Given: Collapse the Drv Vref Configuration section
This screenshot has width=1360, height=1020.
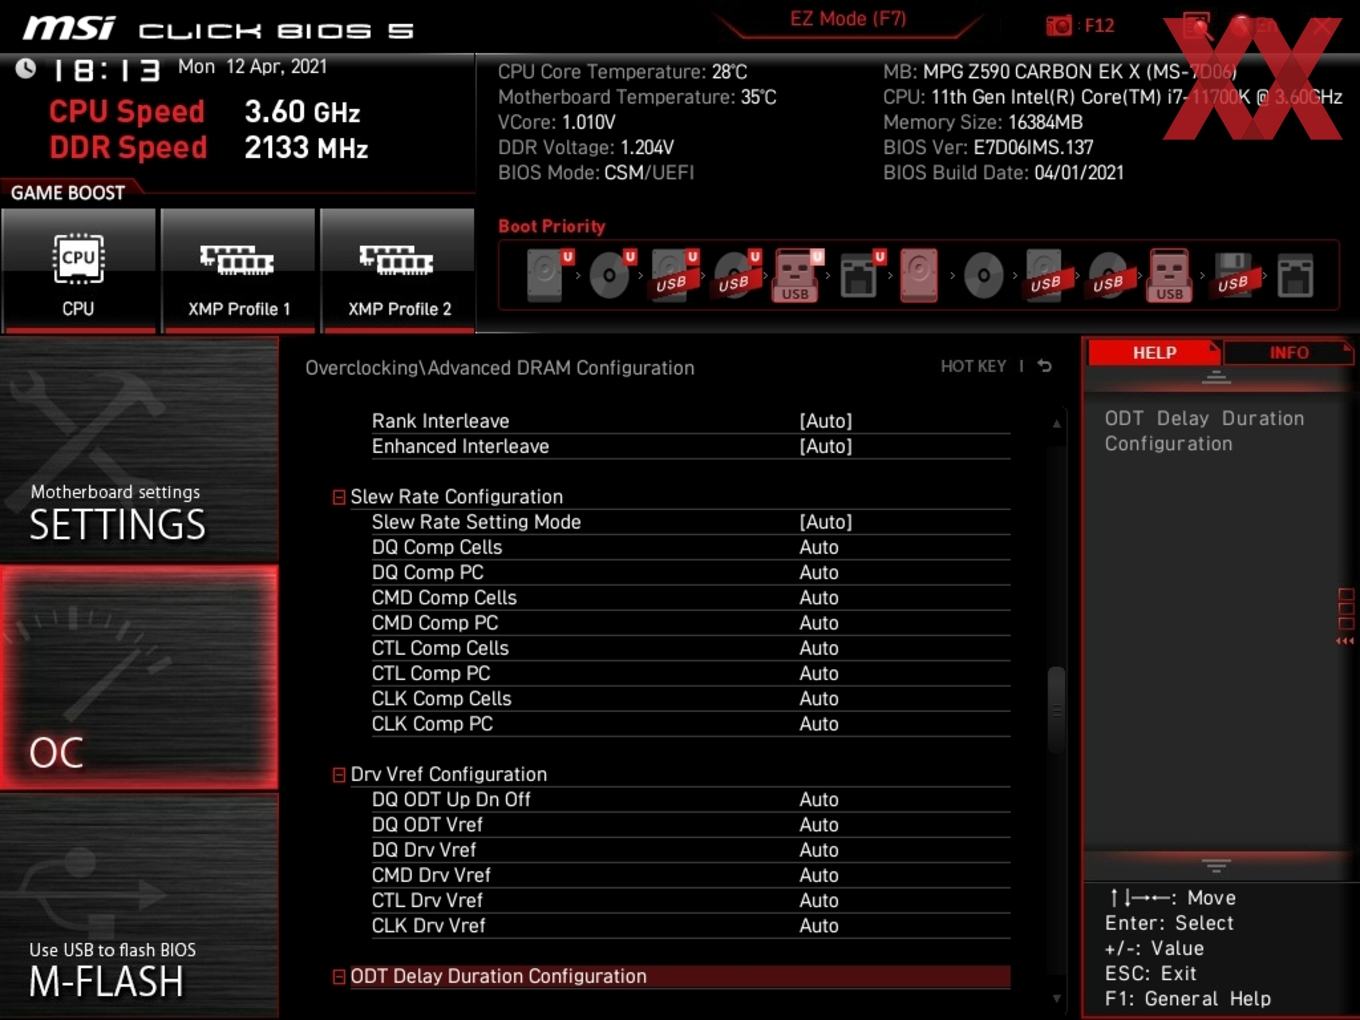Looking at the screenshot, I should (339, 775).
